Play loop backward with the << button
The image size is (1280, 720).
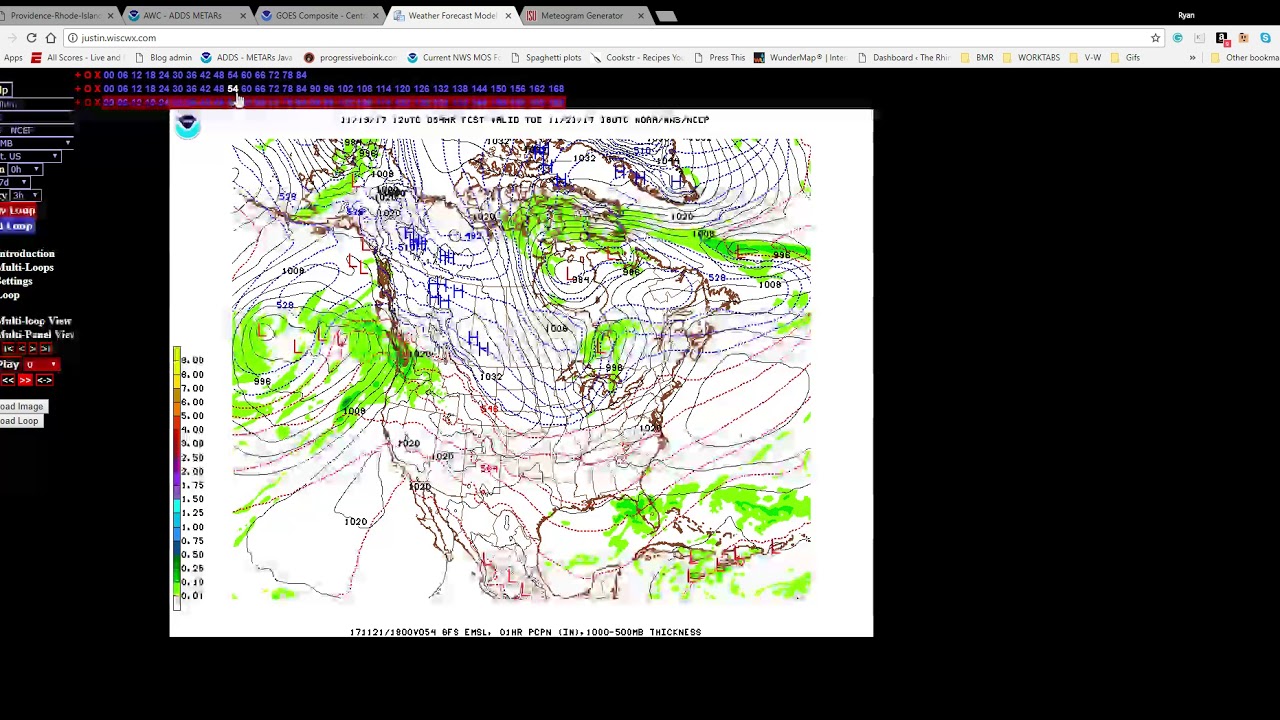pyautogui.click(x=8, y=380)
